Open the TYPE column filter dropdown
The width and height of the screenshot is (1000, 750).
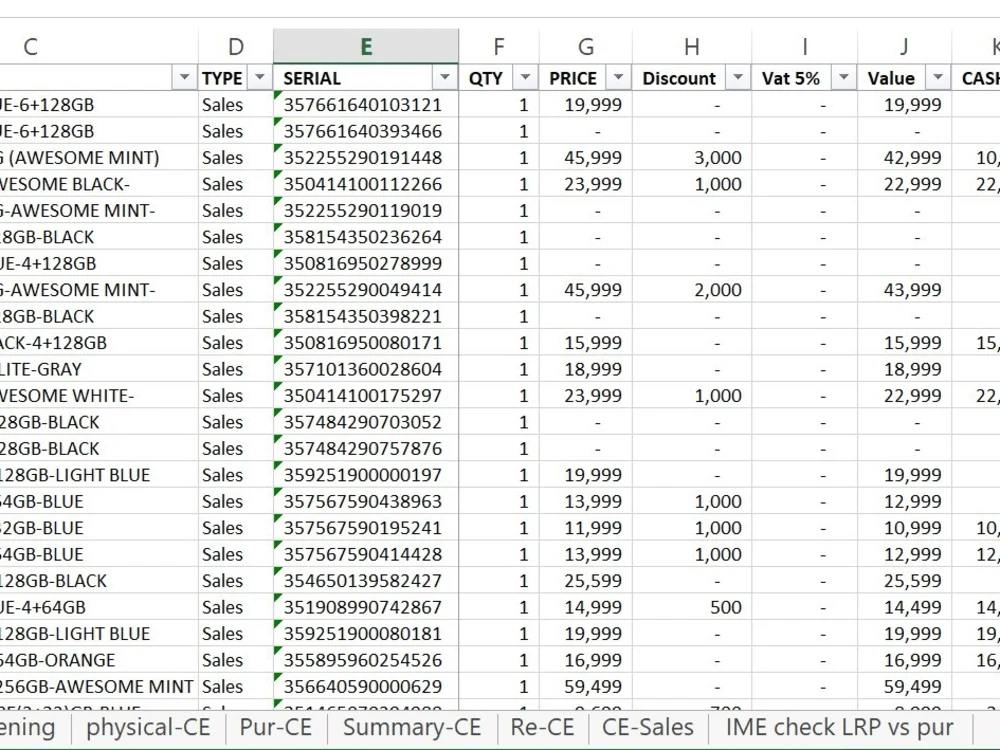[x=260, y=78]
